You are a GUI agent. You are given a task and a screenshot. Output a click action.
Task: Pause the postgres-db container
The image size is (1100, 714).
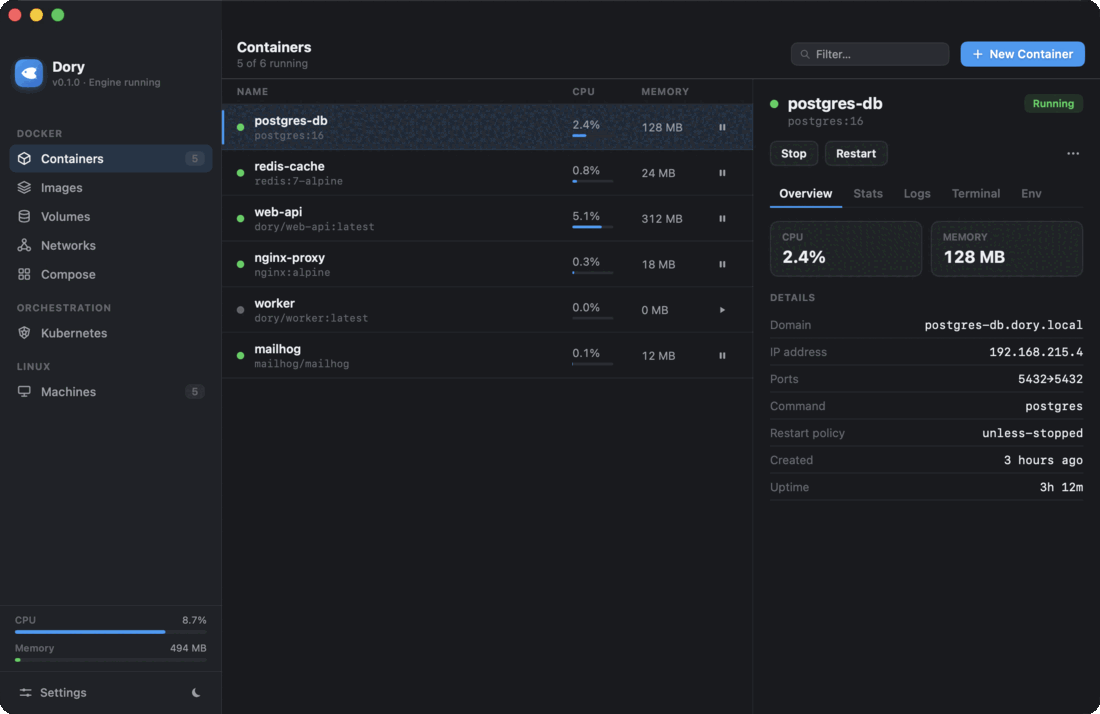pos(722,127)
